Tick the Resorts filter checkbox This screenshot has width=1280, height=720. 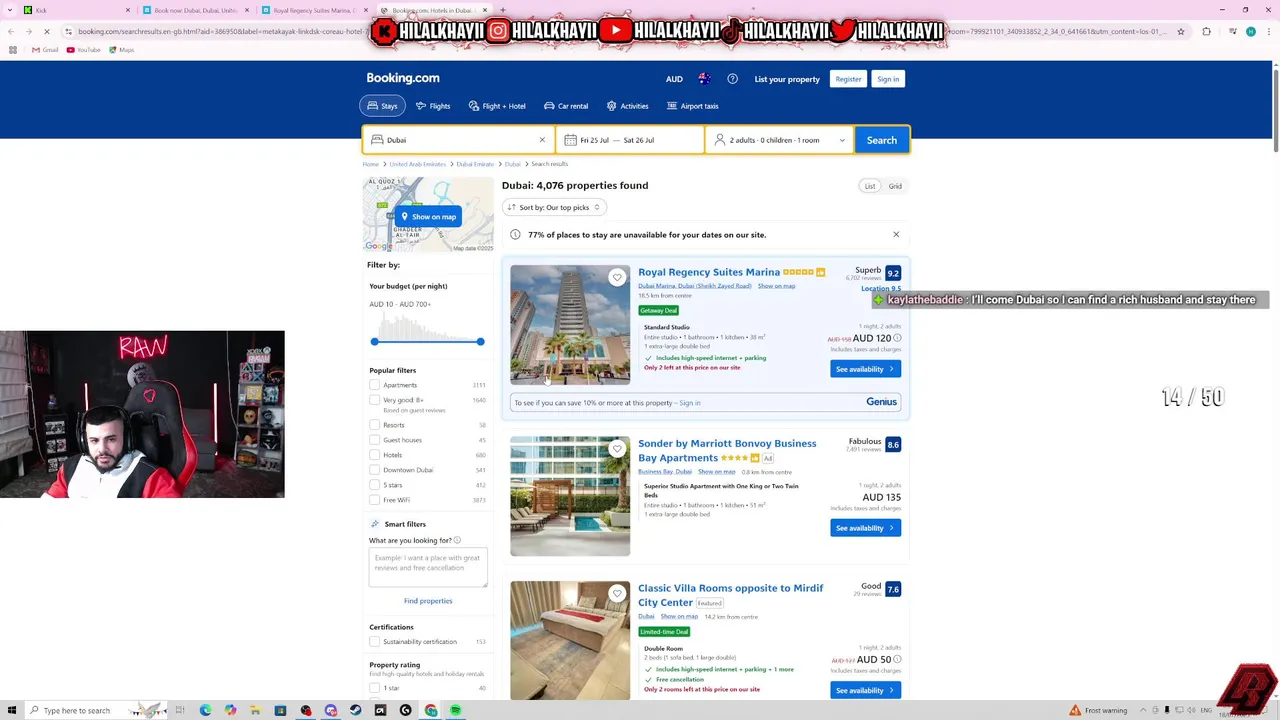point(374,425)
